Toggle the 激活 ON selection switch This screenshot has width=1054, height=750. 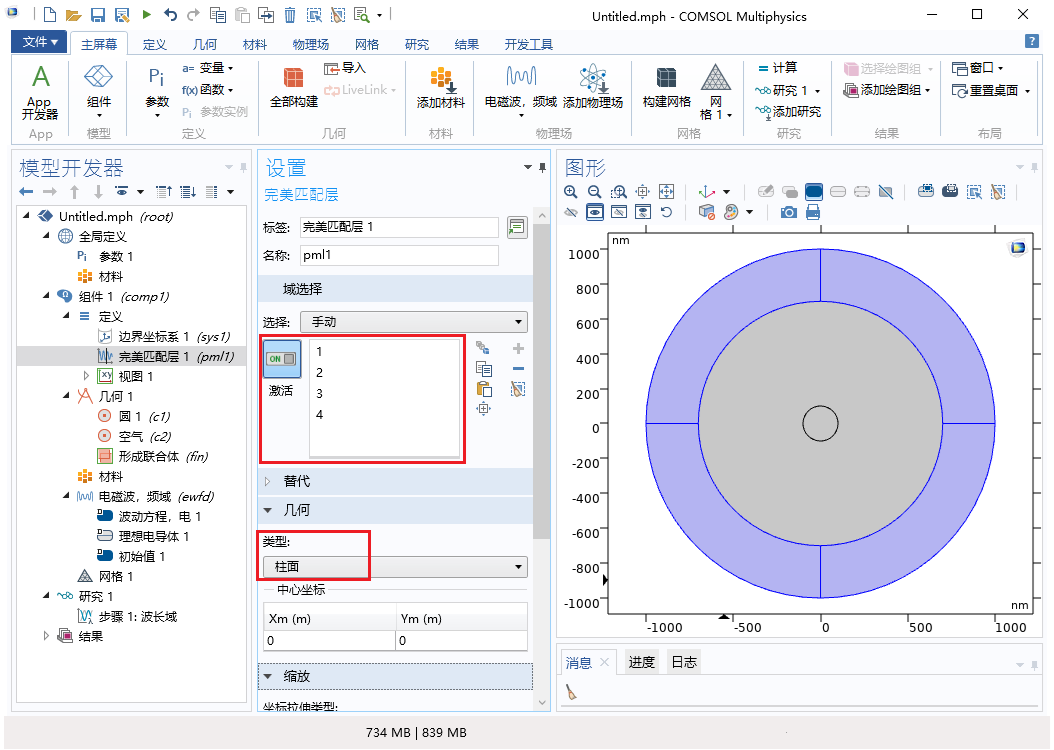click(282, 359)
